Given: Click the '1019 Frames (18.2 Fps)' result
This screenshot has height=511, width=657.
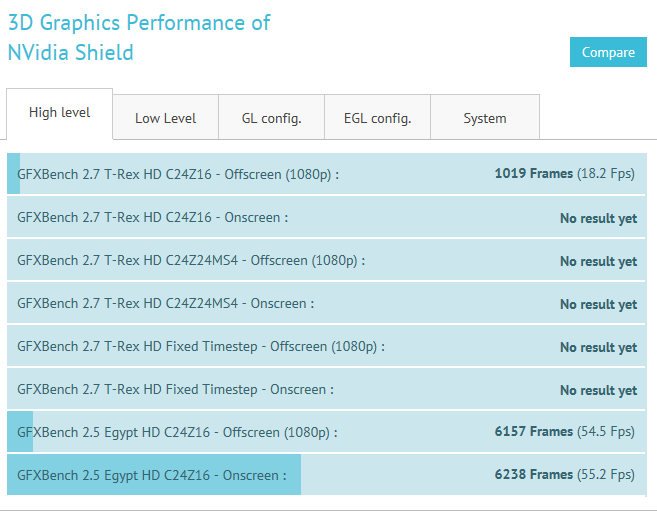Looking at the screenshot, I should [565, 173].
